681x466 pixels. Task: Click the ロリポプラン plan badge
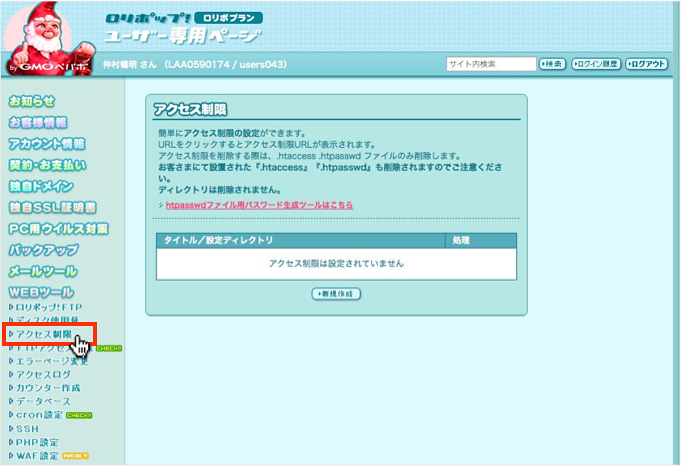coord(228,18)
